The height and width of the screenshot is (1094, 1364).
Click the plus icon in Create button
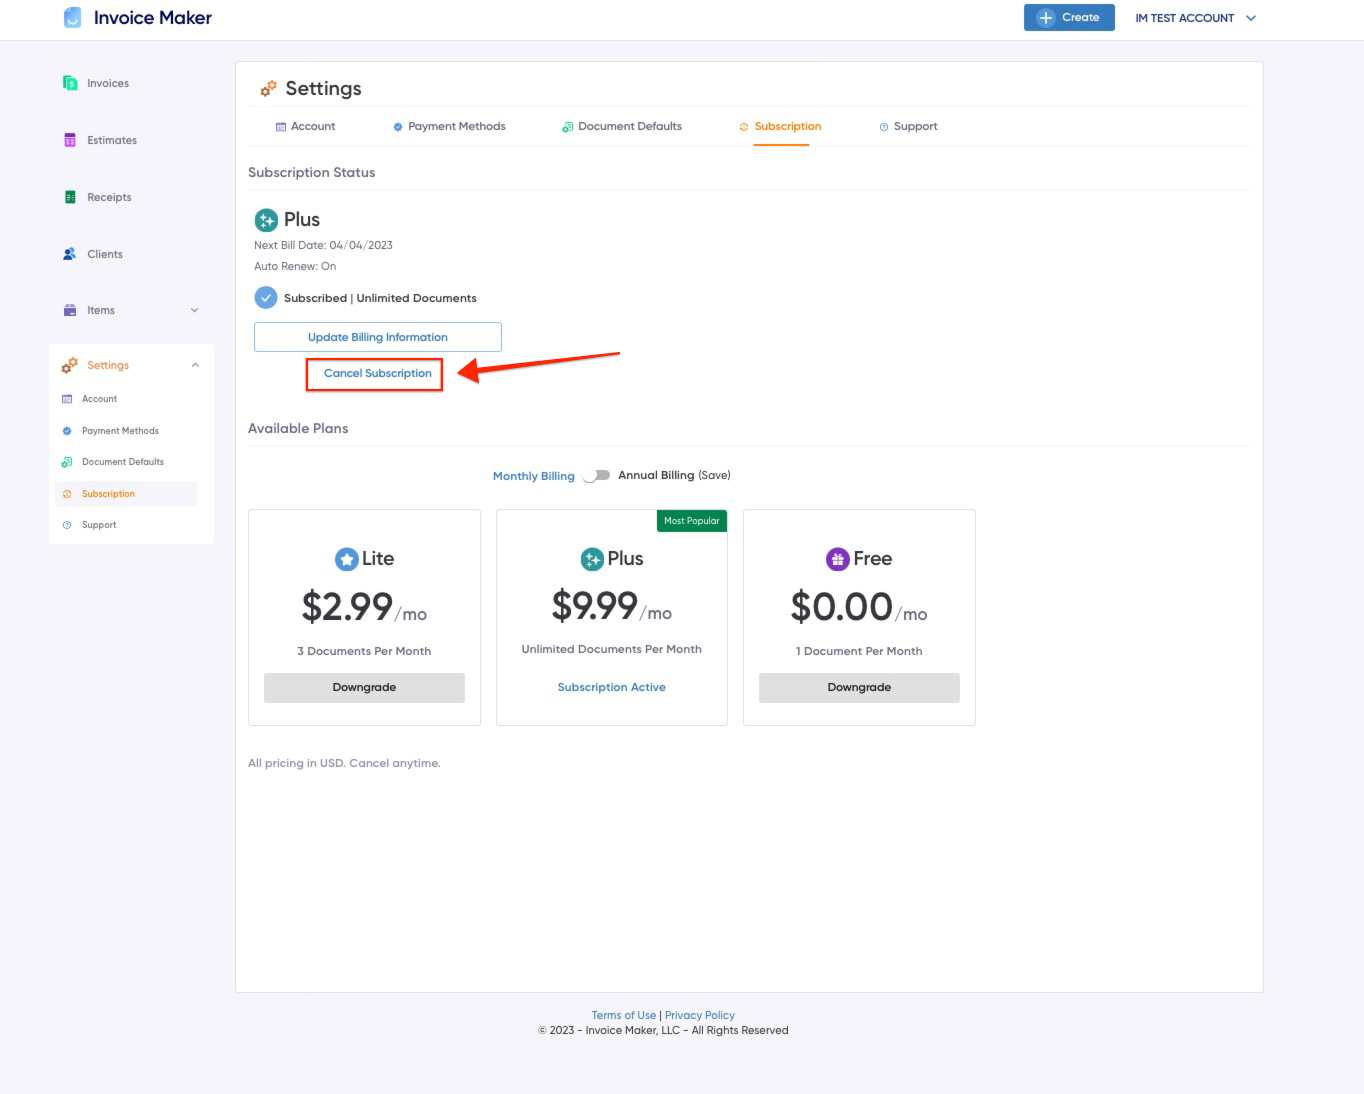pyautogui.click(x=1046, y=18)
